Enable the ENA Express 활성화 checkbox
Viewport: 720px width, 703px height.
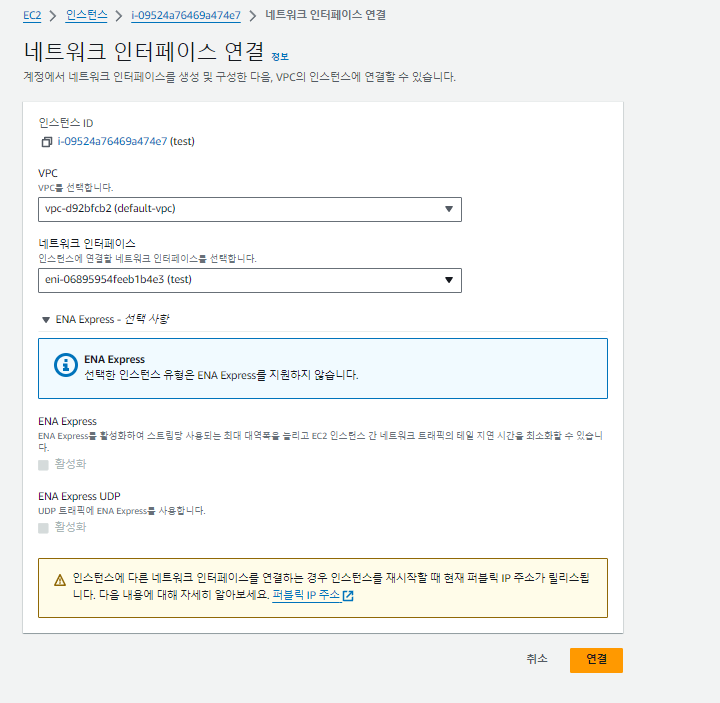(43, 464)
